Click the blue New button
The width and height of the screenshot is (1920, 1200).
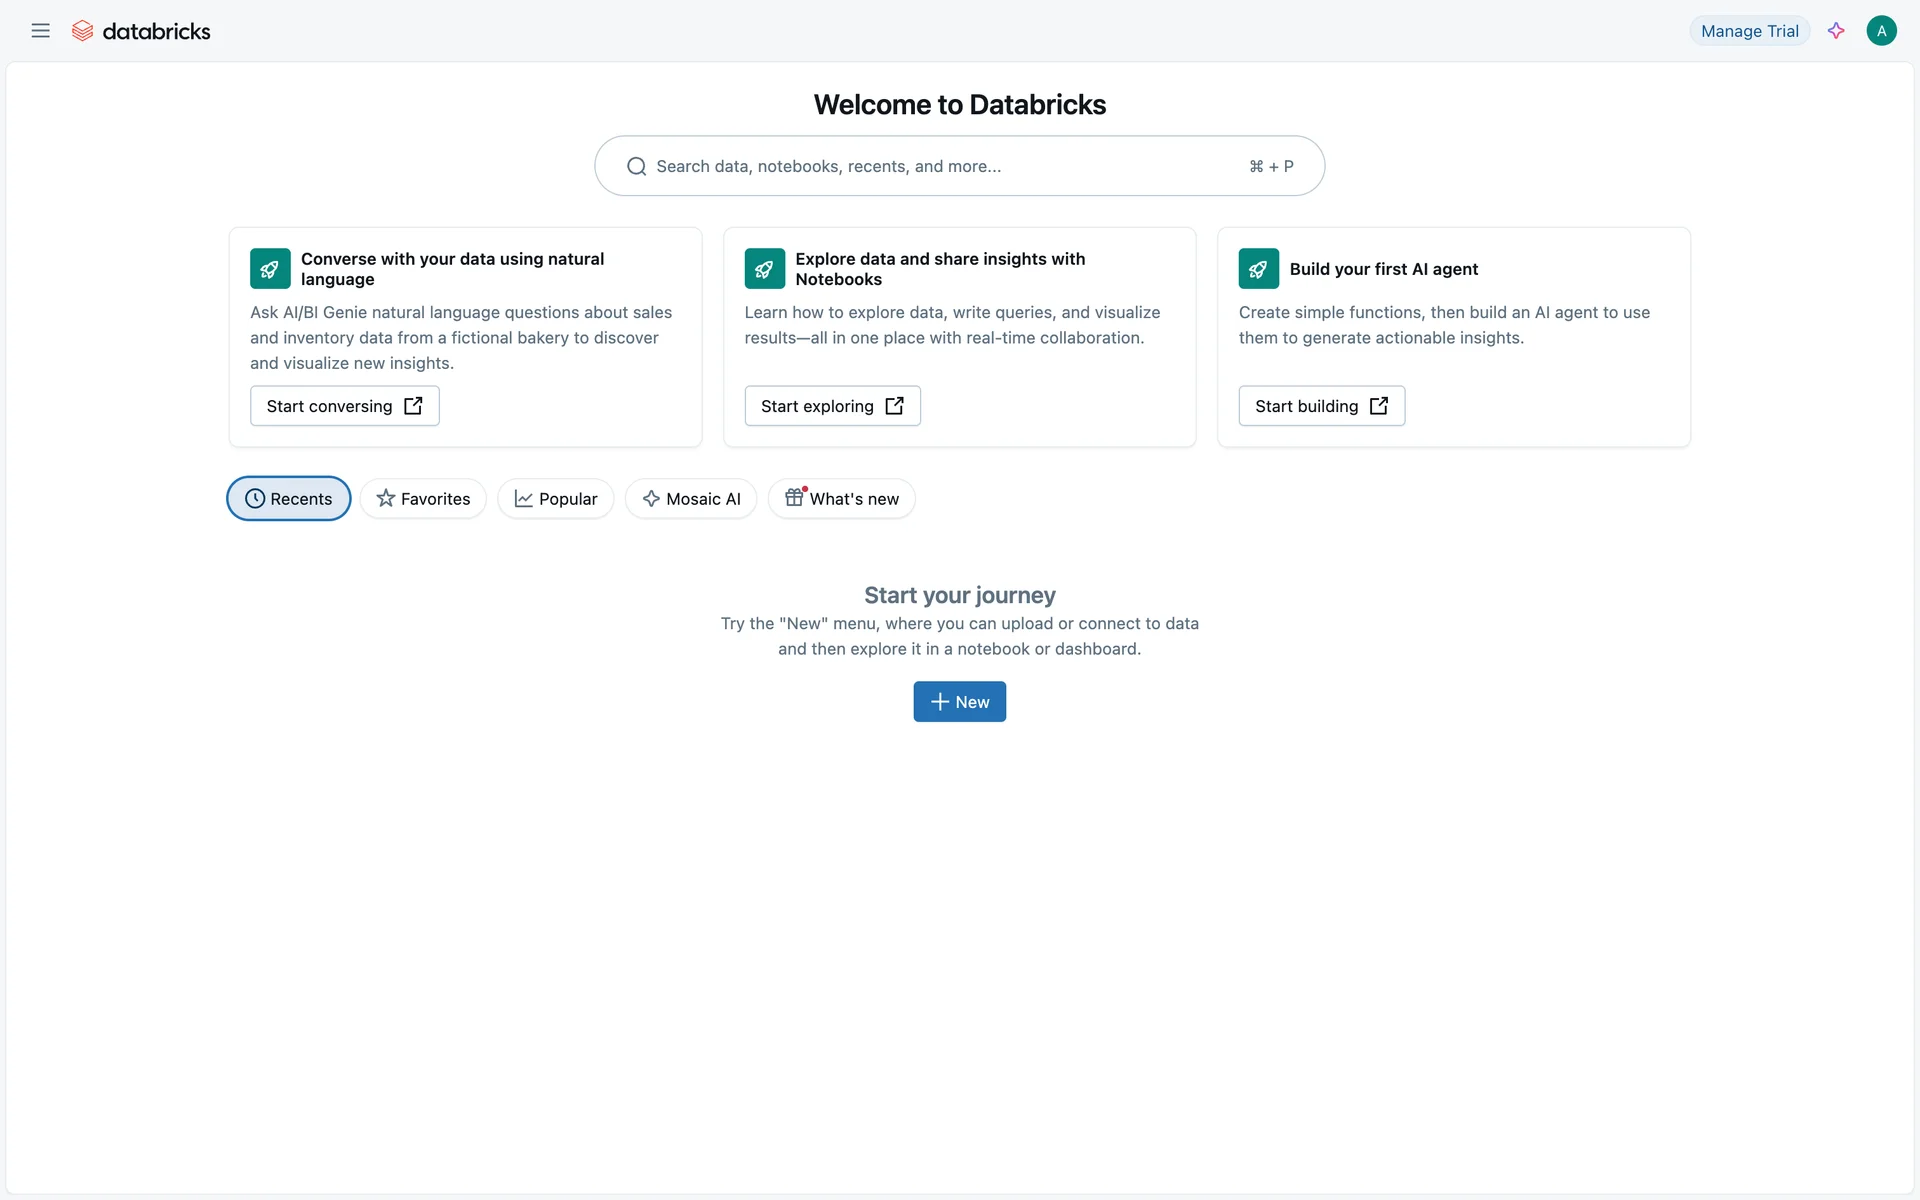click(x=959, y=702)
